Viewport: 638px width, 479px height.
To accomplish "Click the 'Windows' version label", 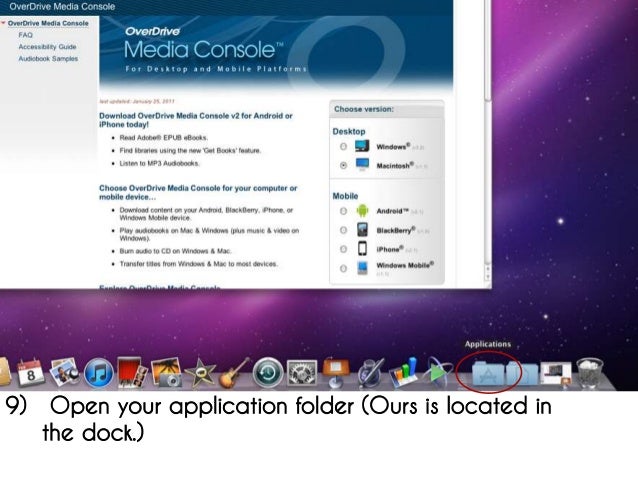I will 393,147.
